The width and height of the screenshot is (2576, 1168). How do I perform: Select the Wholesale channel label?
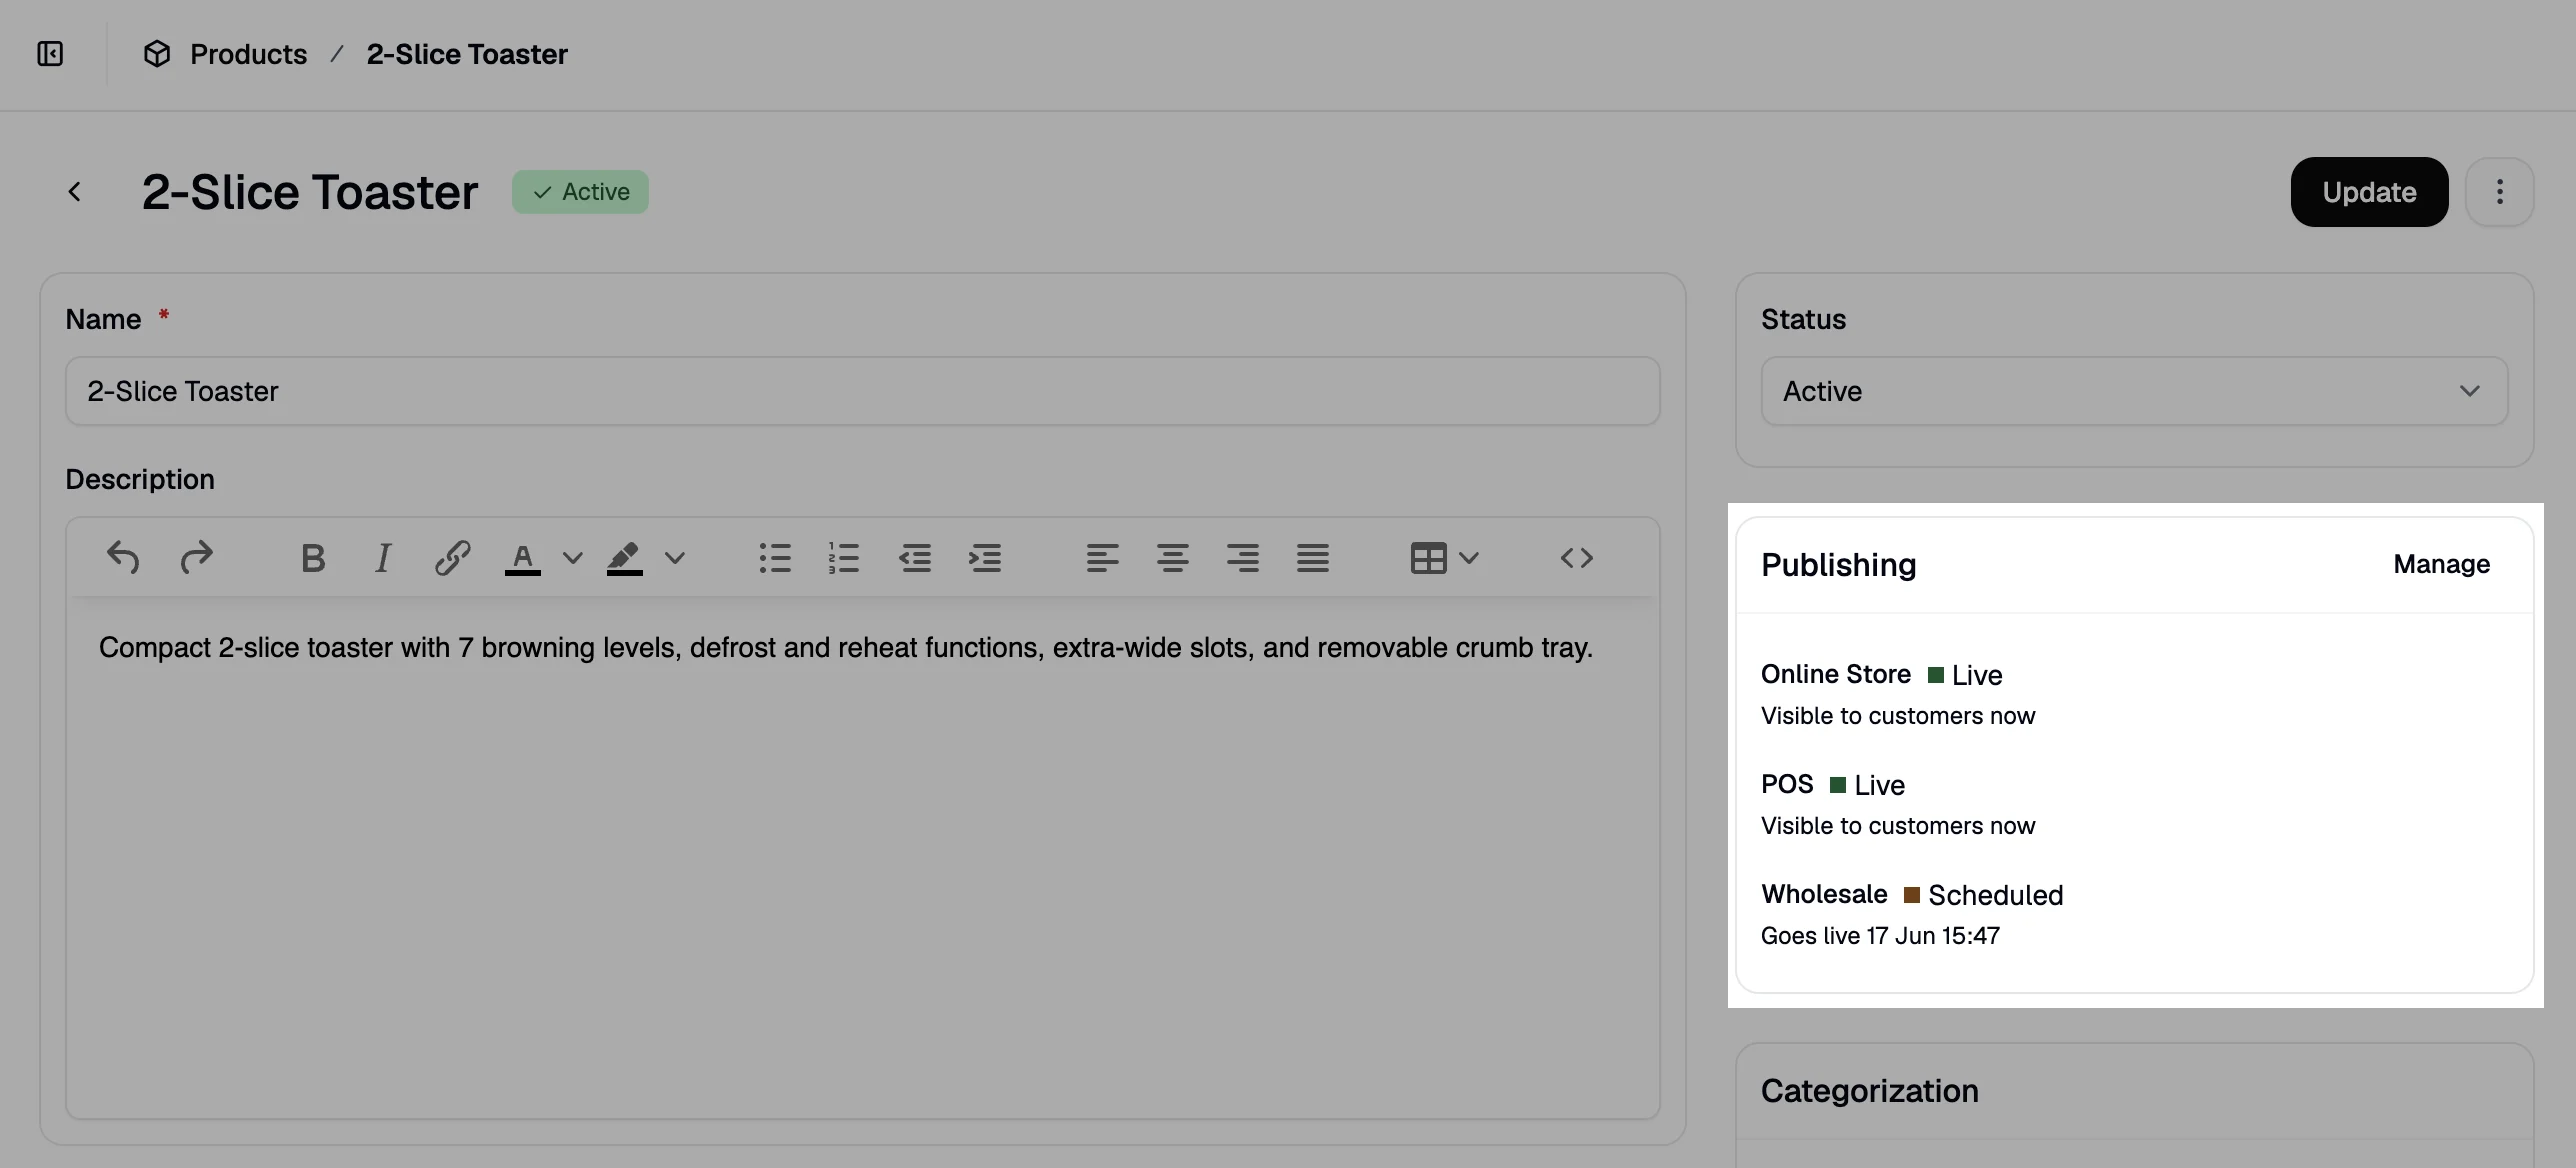[1824, 895]
